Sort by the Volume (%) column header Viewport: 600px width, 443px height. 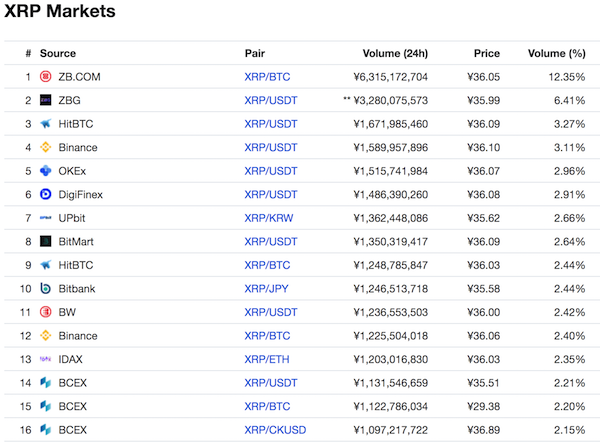point(556,53)
